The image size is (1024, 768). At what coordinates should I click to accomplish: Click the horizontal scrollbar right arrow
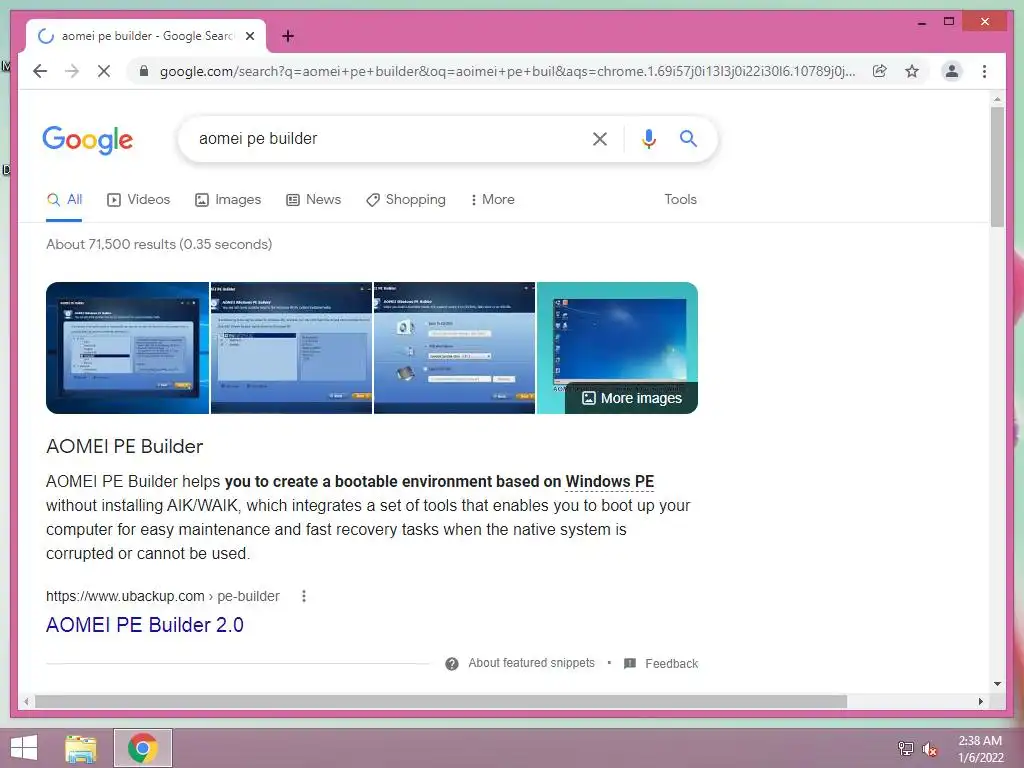click(980, 701)
